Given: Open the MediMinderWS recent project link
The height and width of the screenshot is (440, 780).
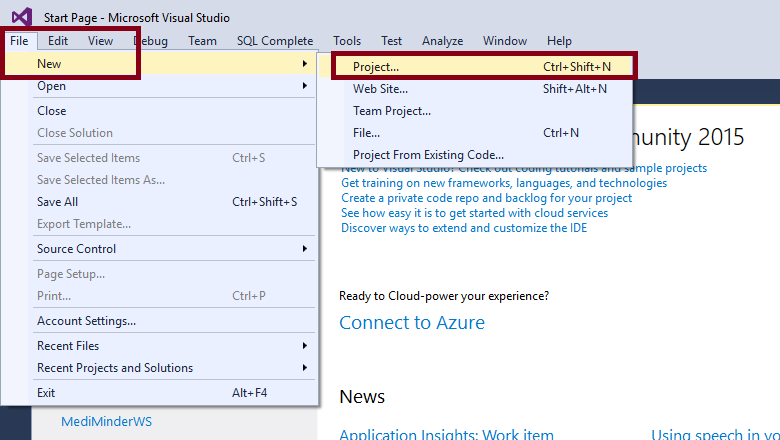Looking at the screenshot, I should click(x=106, y=422).
